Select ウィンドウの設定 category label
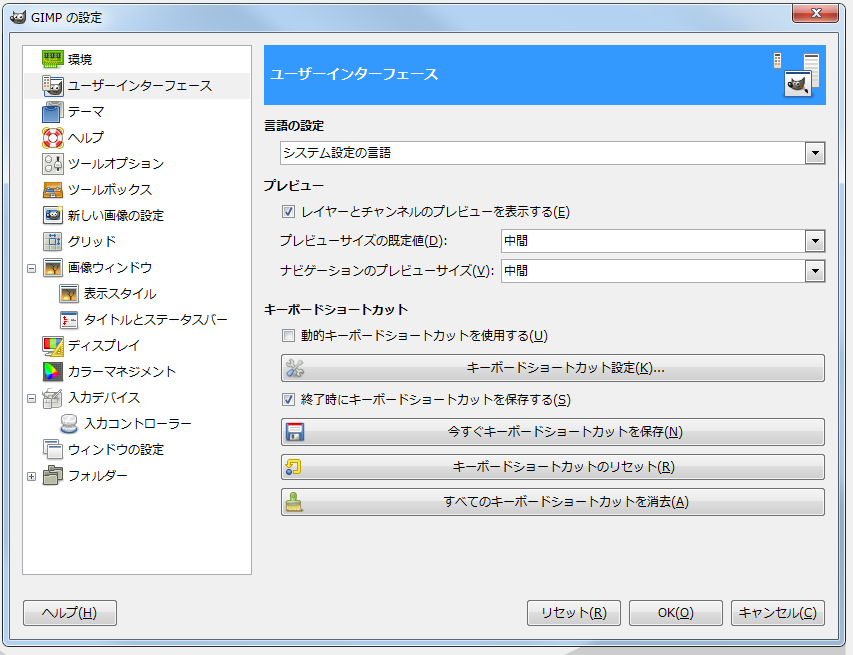Screen dimensions: 853x655 click(x=116, y=449)
